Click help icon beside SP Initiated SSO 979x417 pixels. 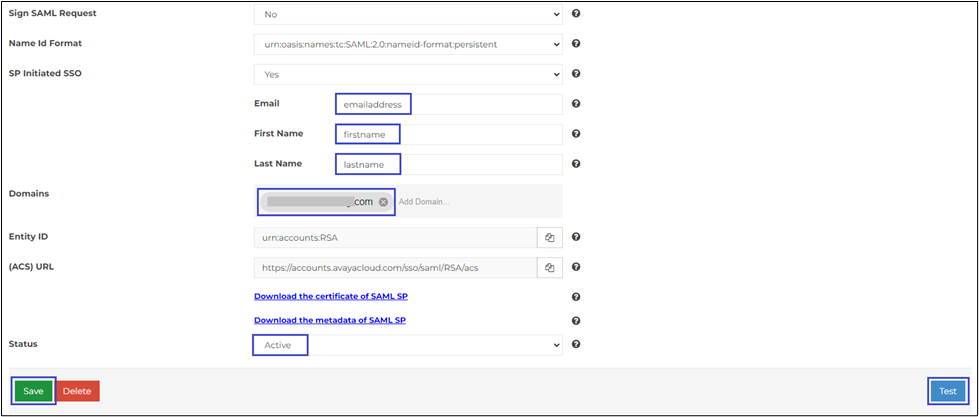point(576,74)
